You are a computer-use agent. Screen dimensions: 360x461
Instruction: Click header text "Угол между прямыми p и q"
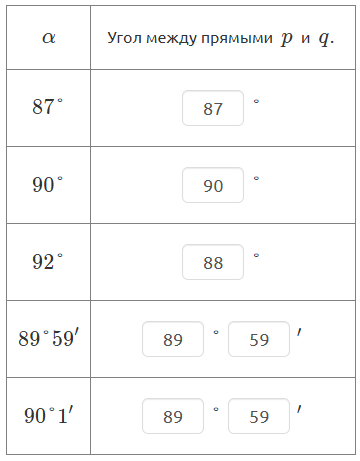(x=221, y=39)
